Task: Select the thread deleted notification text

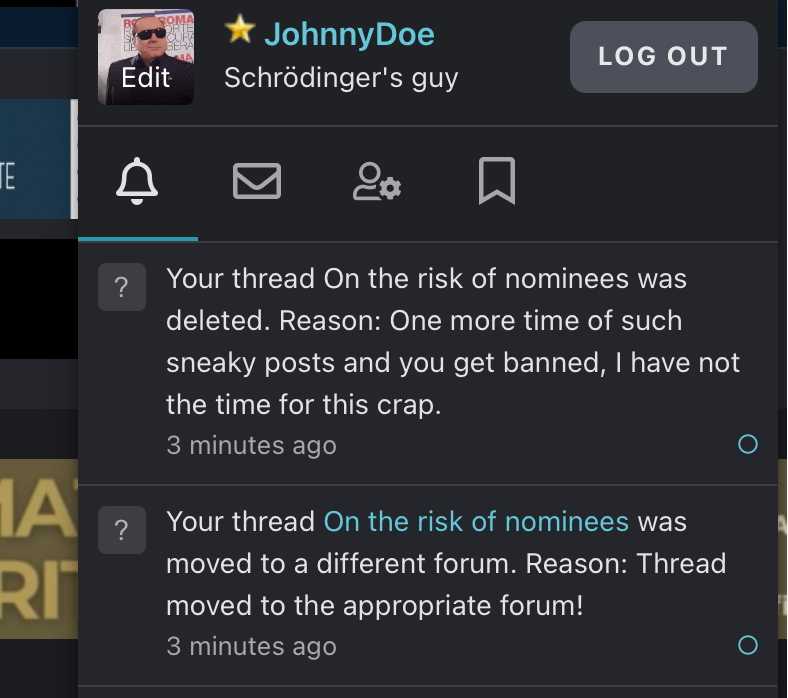Action: click(440, 342)
